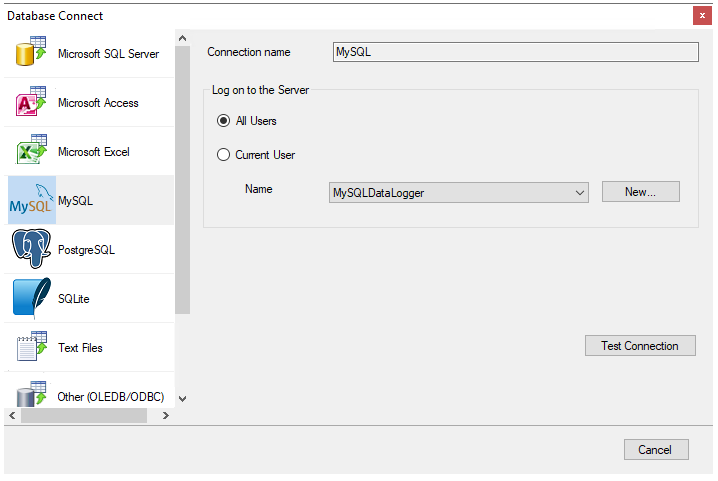Open the Name dropdown showing MySQLDataLogger
The width and height of the screenshot is (718, 481).
(x=459, y=193)
